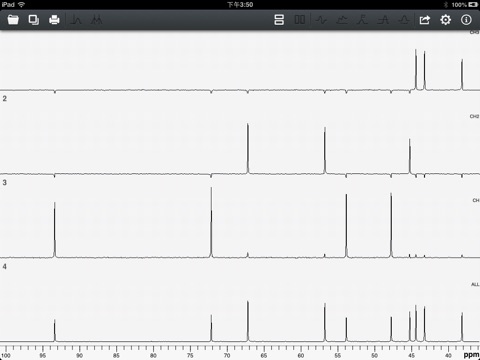
Task: Open the share export menu
Action: coord(425,20)
